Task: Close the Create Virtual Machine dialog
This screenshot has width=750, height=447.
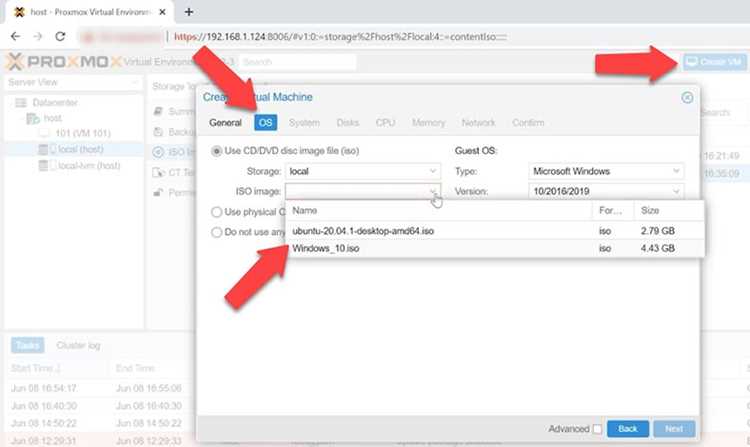Action: coord(687,98)
